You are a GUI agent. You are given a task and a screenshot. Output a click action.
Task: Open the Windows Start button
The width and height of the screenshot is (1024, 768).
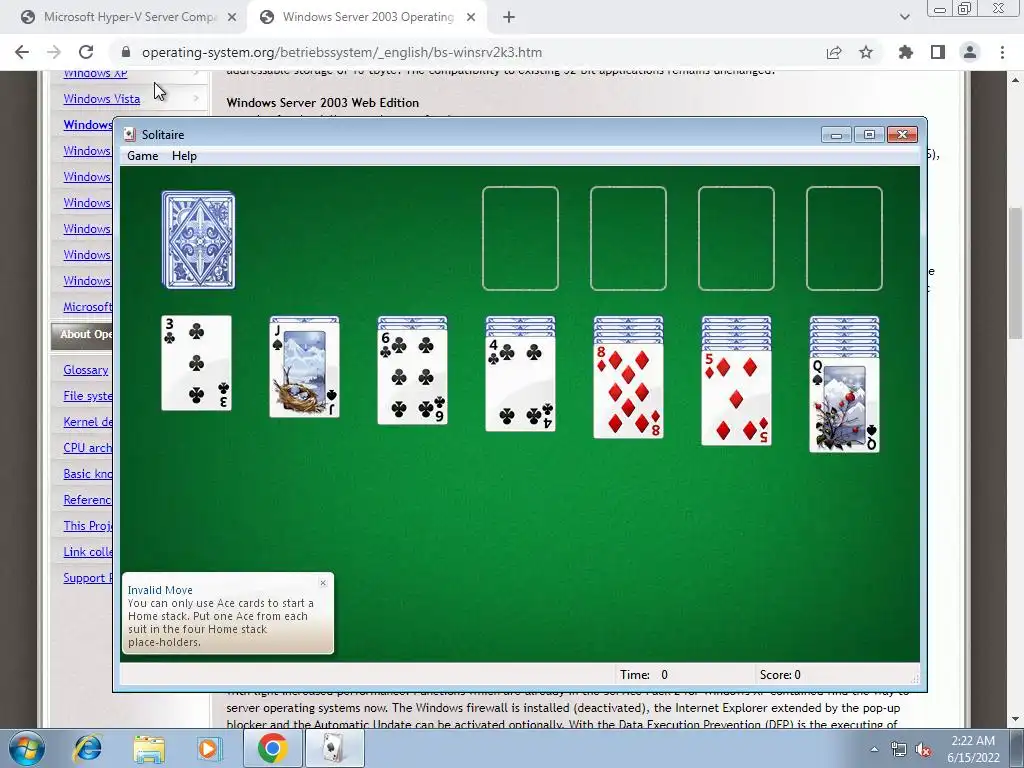tap(26, 748)
